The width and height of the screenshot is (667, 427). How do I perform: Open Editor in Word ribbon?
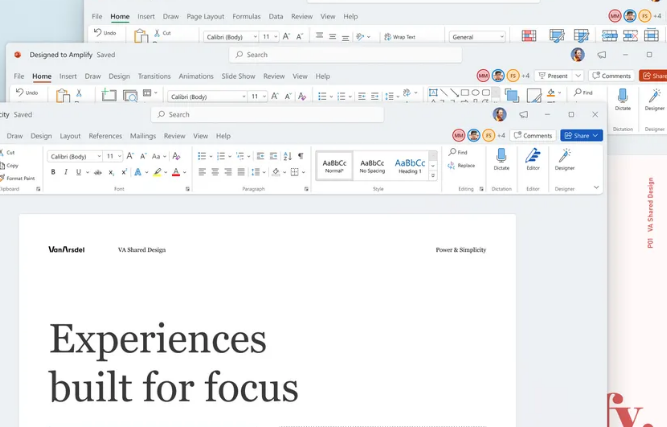click(x=533, y=159)
